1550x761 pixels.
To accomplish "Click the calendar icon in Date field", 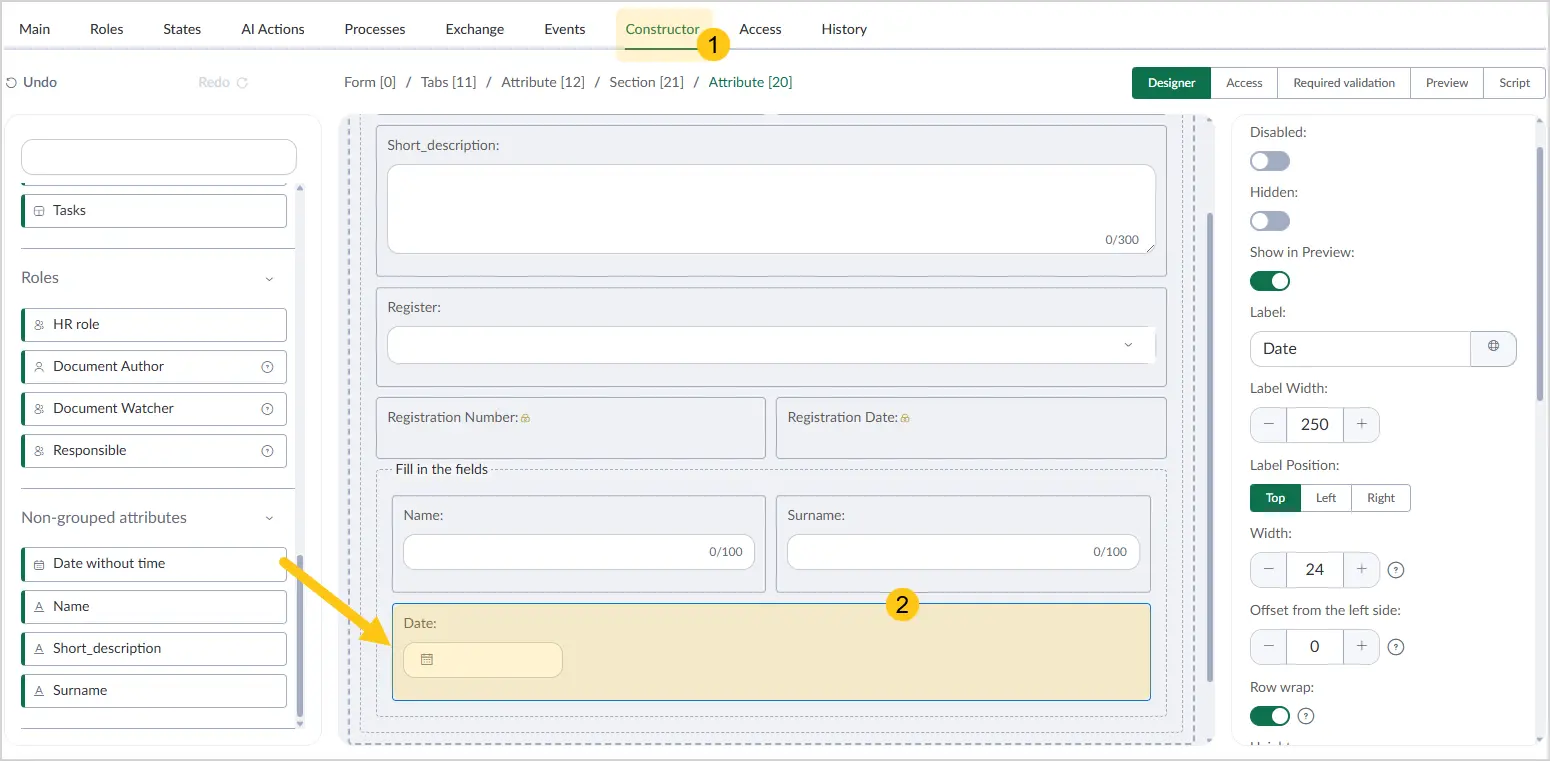I will tap(427, 660).
